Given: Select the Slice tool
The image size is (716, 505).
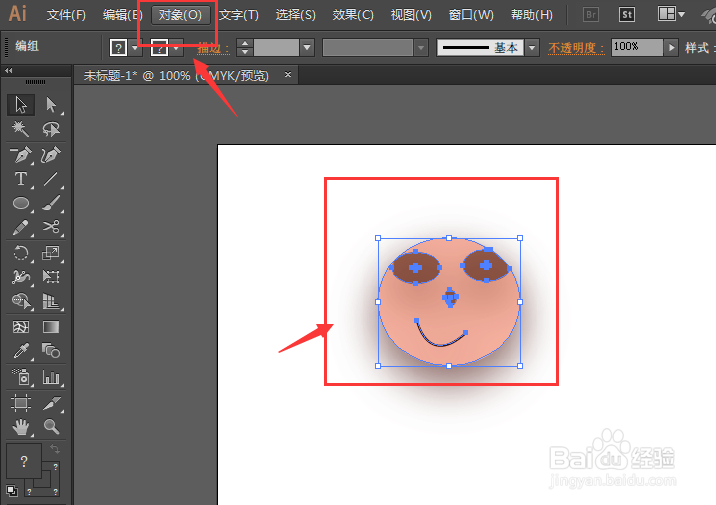Looking at the screenshot, I should click(x=51, y=403).
